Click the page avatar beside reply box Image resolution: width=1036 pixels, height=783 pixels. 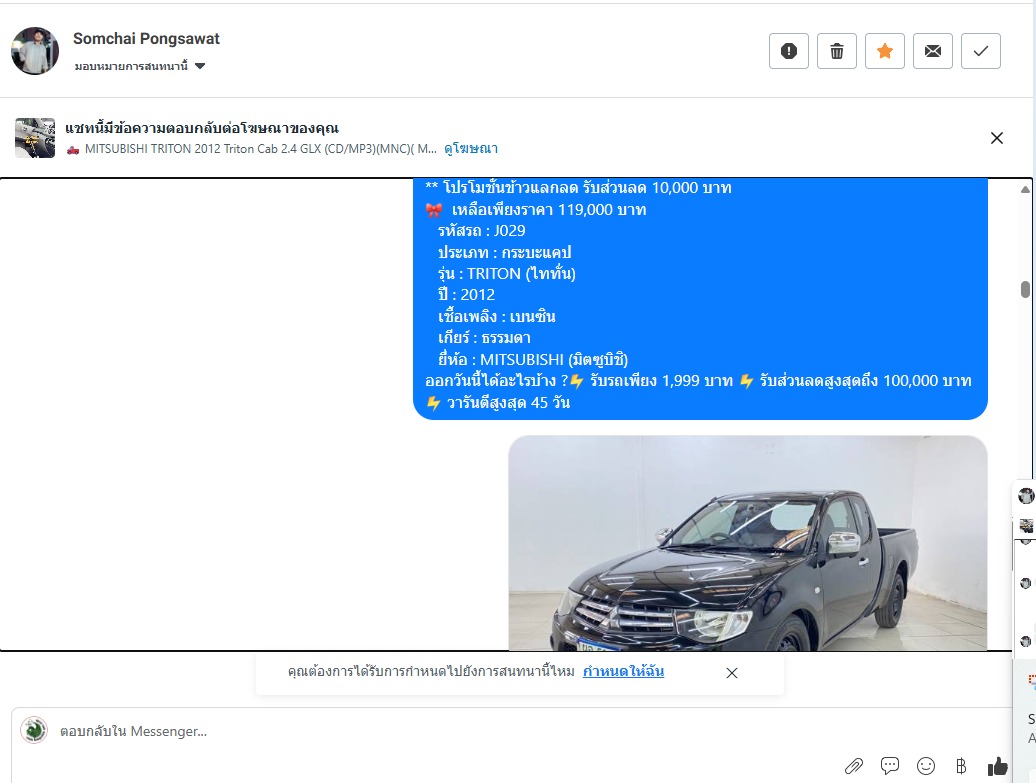(34, 730)
